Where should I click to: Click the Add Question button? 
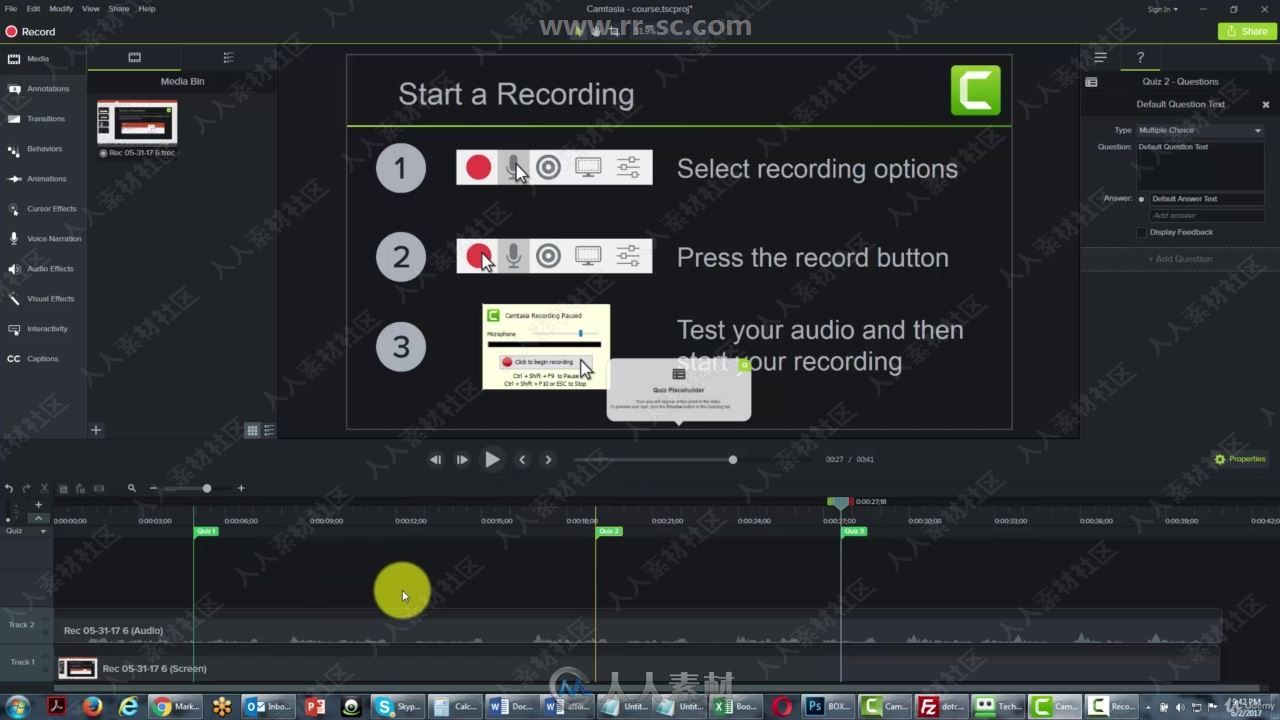[x=1180, y=259]
